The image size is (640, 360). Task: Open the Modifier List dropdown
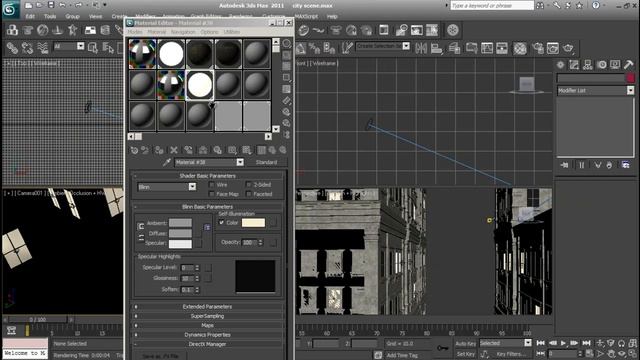631,91
